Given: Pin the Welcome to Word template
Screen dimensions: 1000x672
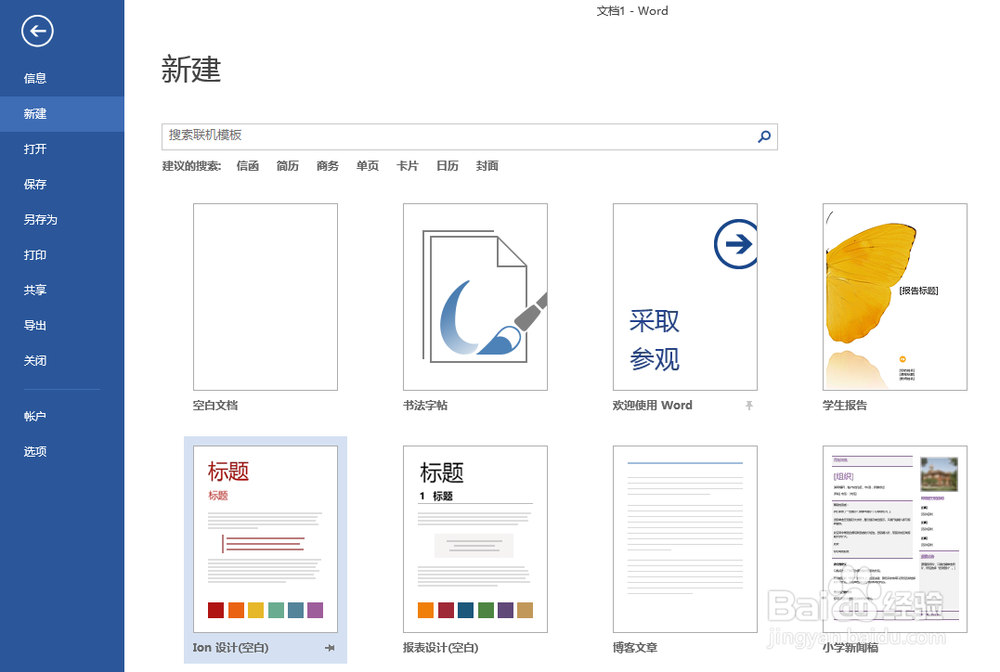Looking at the screenshot, I should click(x=749, y=405).
